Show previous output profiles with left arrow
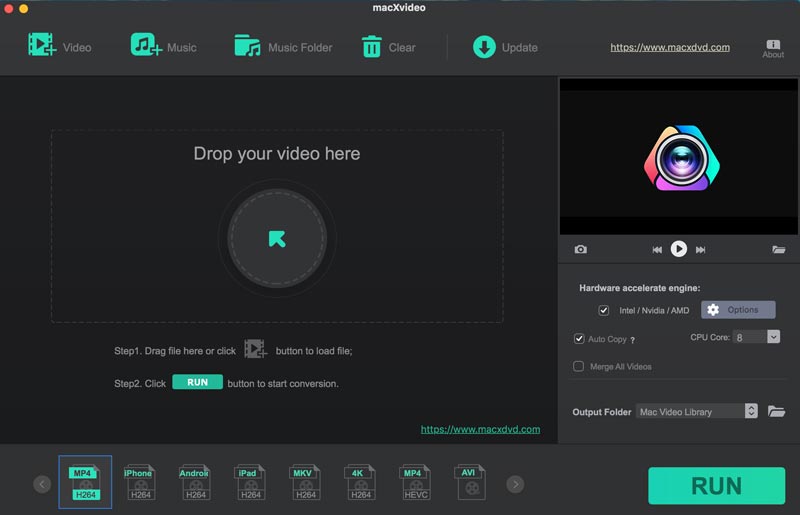The height and width of the screenshot is (515, 800). [x=42, y=484]
